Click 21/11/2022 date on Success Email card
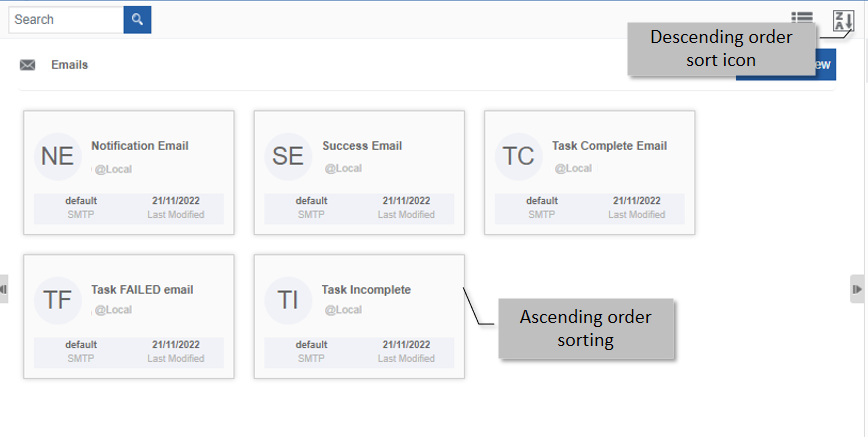Viewport: 868px width, 437px height. pos(406,200)
